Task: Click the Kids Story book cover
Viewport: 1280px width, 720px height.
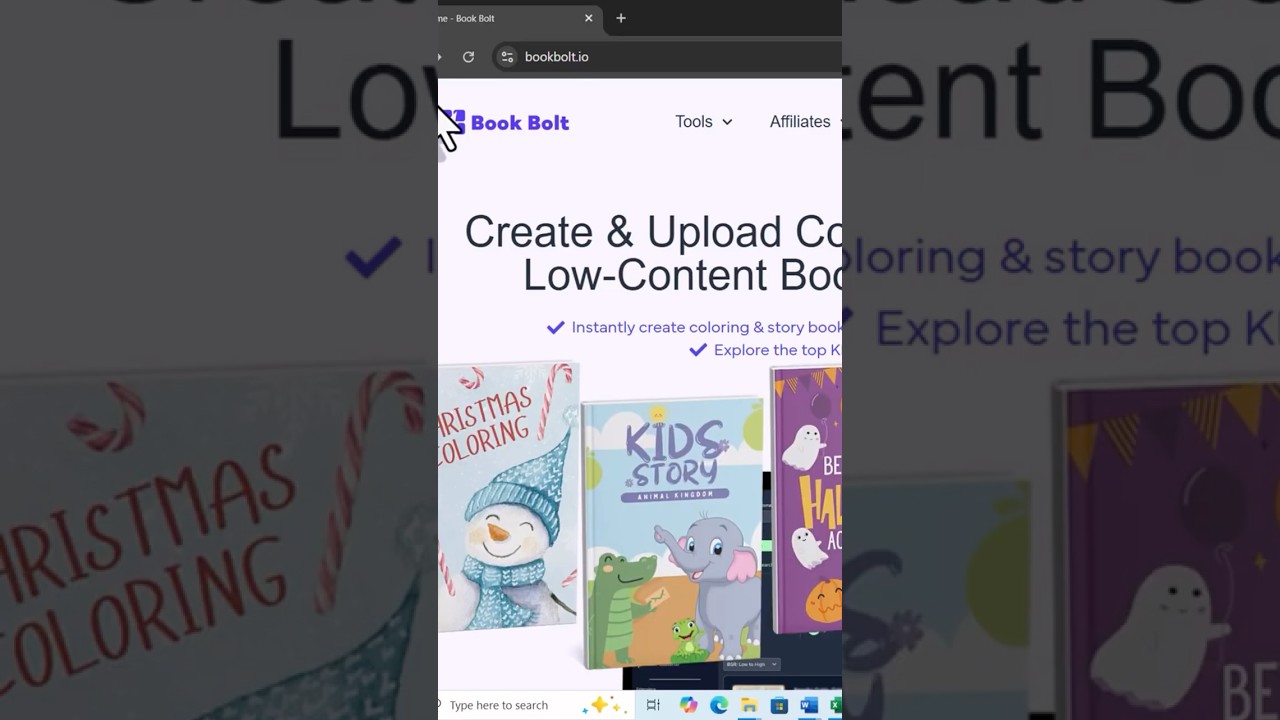Action: pyautogui.click(x=674, y=532)
